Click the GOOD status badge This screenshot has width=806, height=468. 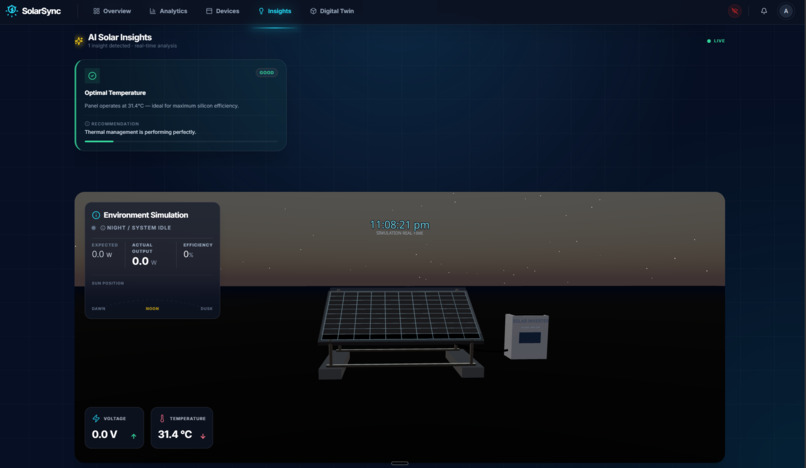coord(266,73)
